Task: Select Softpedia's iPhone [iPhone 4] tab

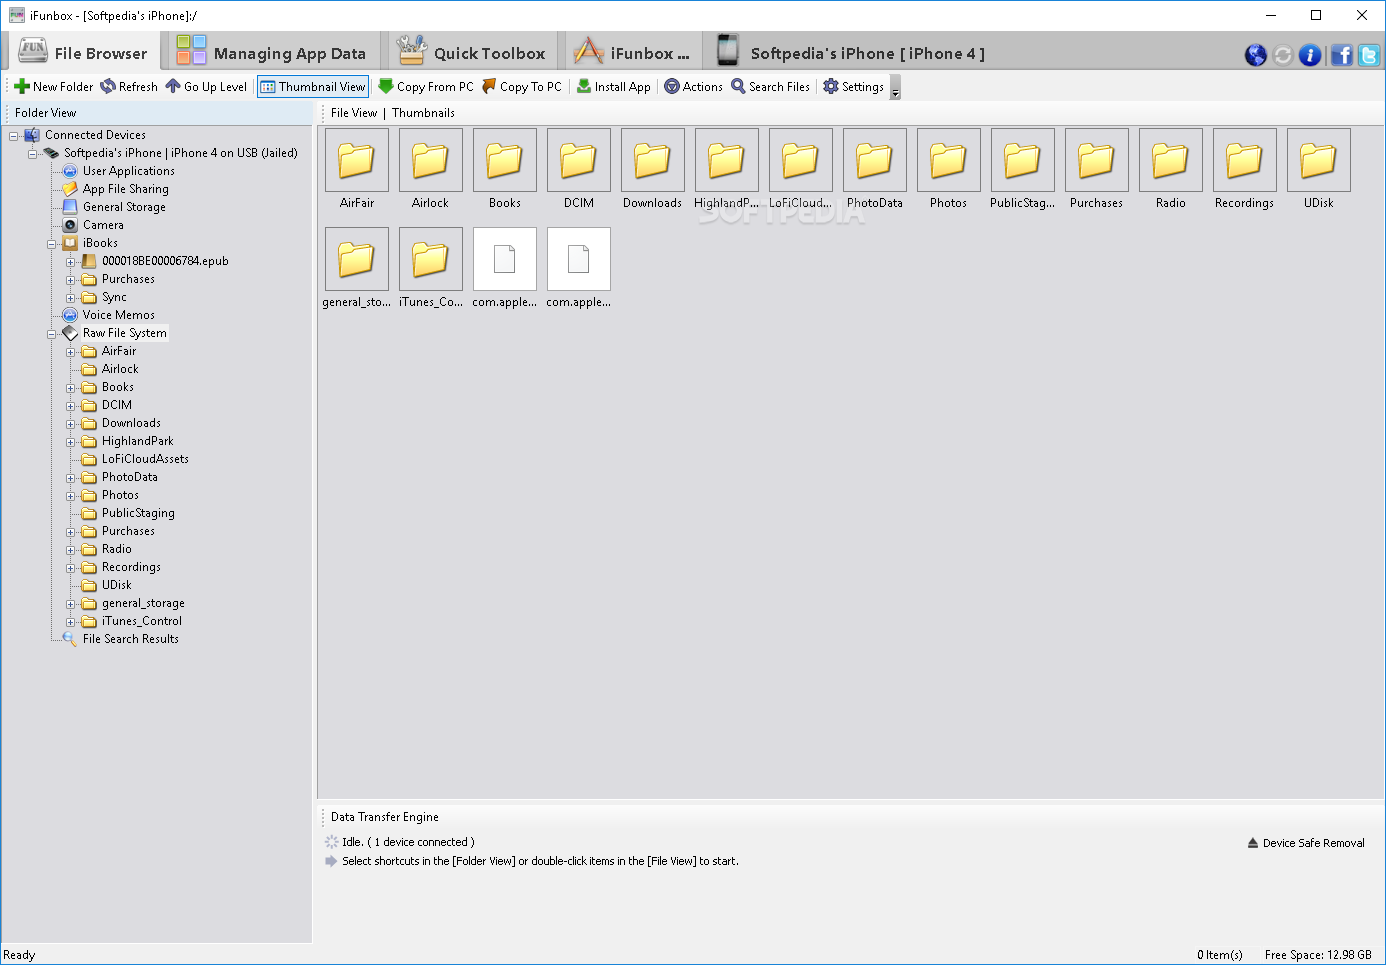Action: point(852,53)
